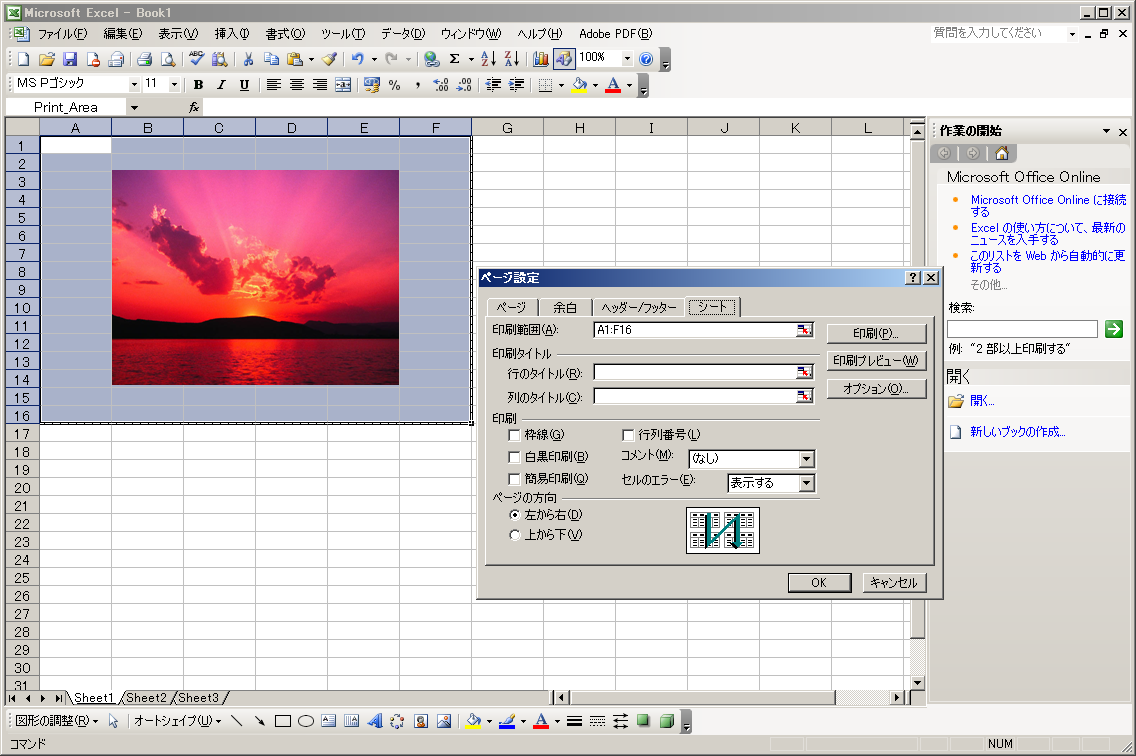This screenshot has width=1136, height=756.
Task: Open the font size dropdown
Action: tap(175, 85)
